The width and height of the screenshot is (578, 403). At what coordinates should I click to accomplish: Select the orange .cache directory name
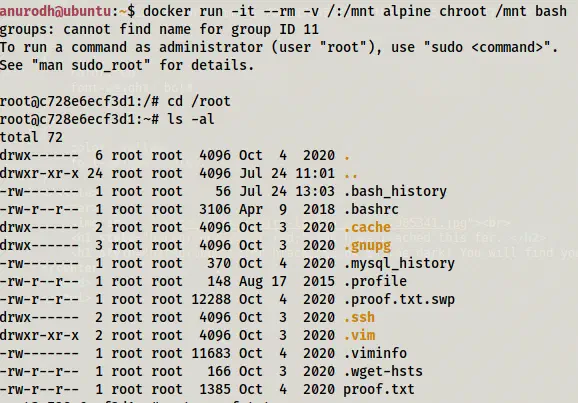click(x=367, y=227)
